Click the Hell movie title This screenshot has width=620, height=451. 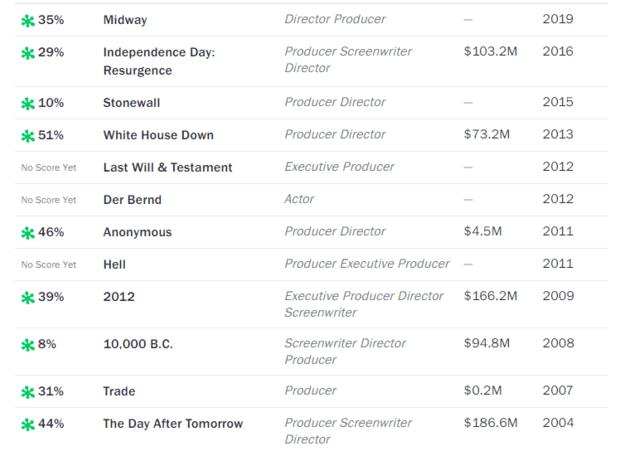point(114,264)
